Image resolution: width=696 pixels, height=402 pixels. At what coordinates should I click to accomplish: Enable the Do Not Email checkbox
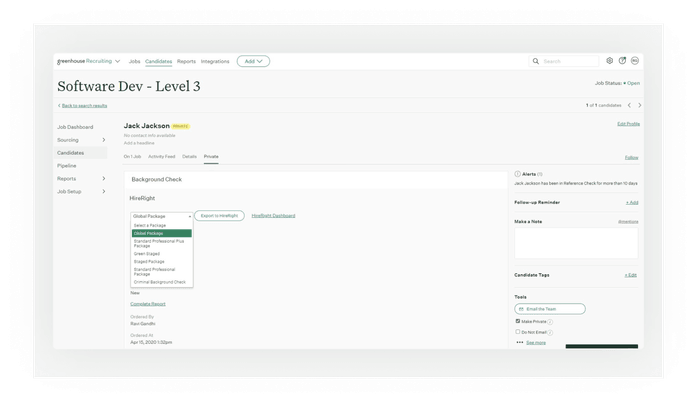point(518,332)
